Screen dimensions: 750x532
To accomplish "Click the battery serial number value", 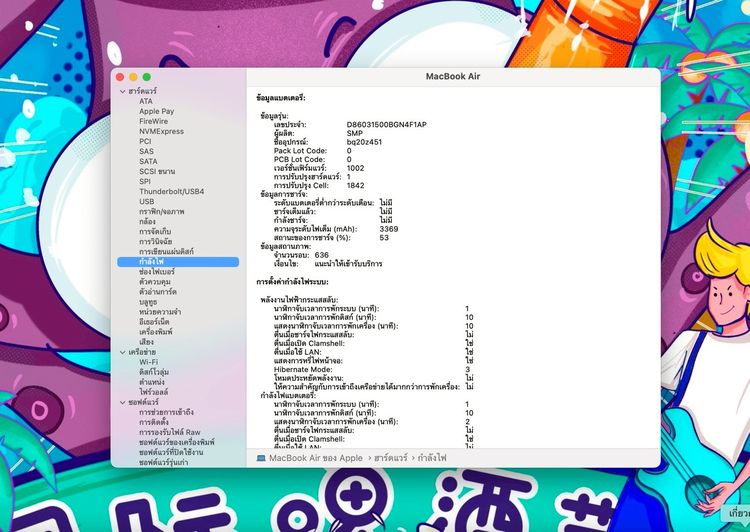I will [x=386, y=124].
